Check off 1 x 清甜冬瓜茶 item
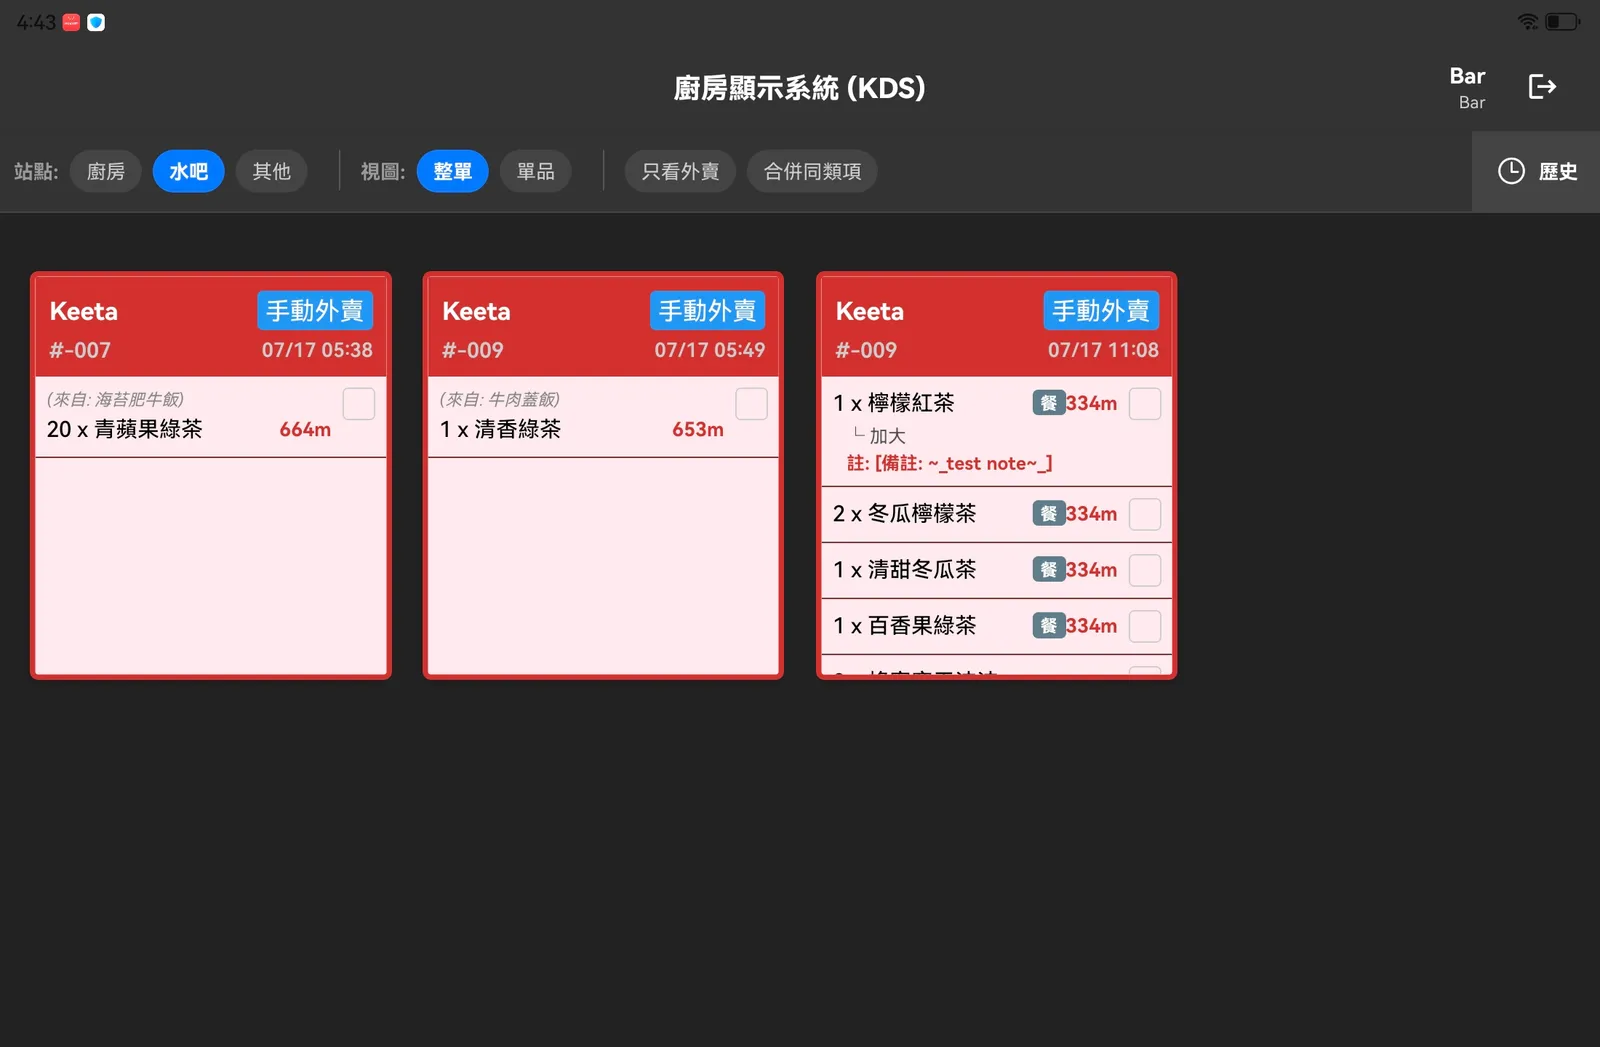Image resolution: width=1600 pixels, height=1047 pixels. (1145, 570)
